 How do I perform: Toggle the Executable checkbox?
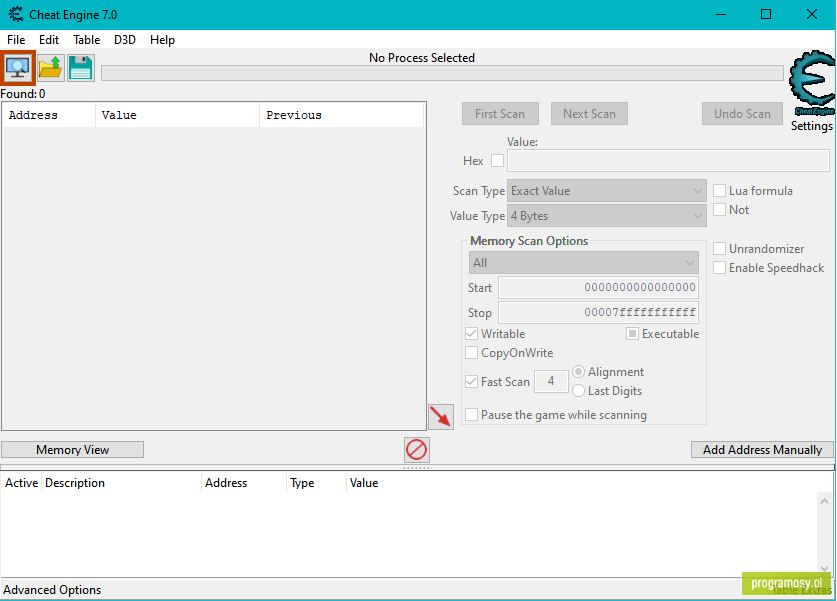[633, 334]
